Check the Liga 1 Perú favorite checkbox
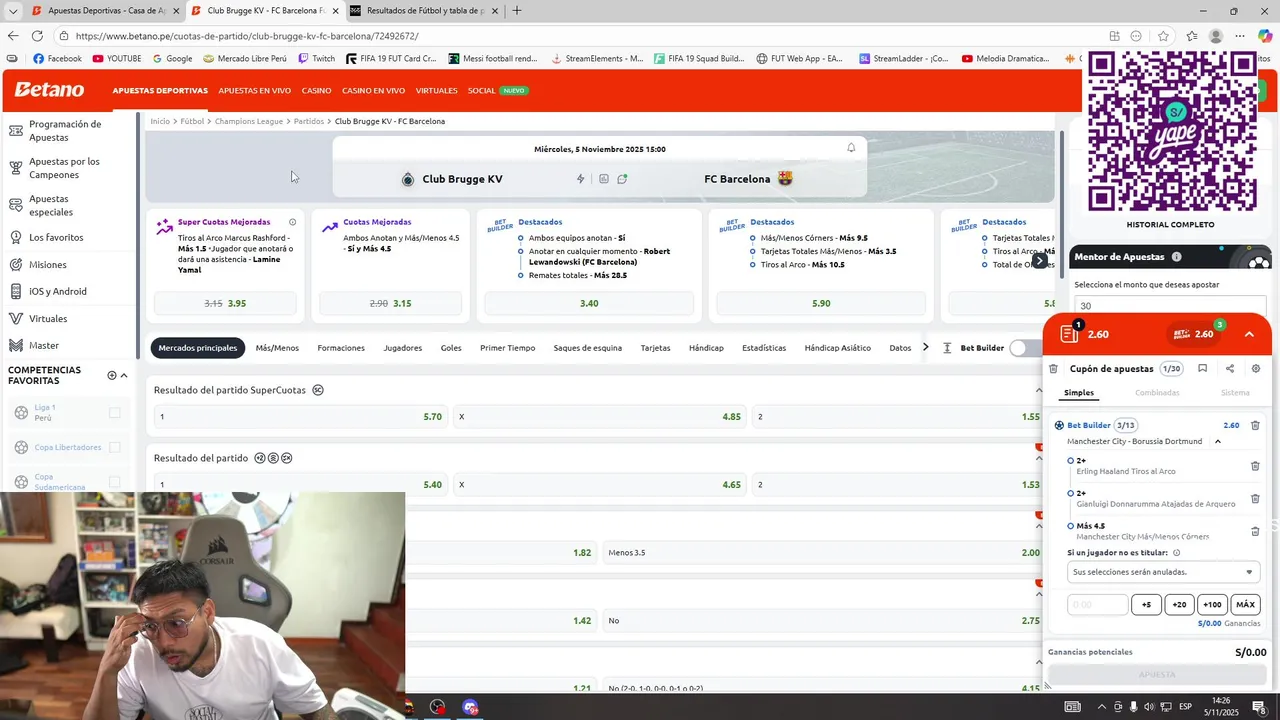 tap(114, 413)
